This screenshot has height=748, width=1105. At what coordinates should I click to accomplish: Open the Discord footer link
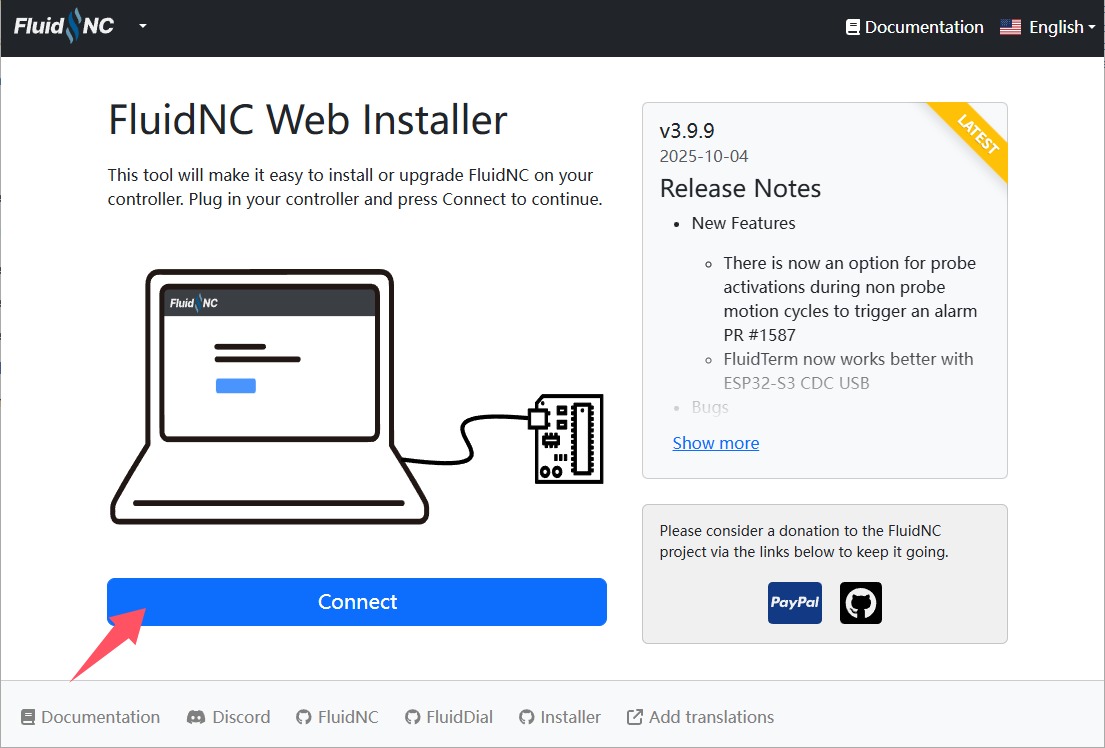coord(228,717)
